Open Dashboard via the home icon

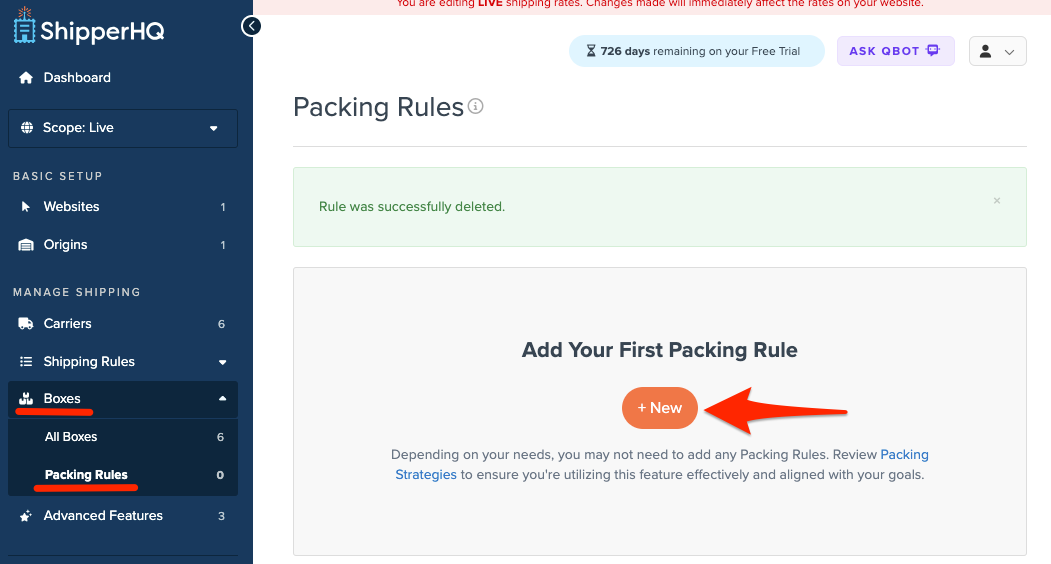pyautogui.click(x=26, y=78)
